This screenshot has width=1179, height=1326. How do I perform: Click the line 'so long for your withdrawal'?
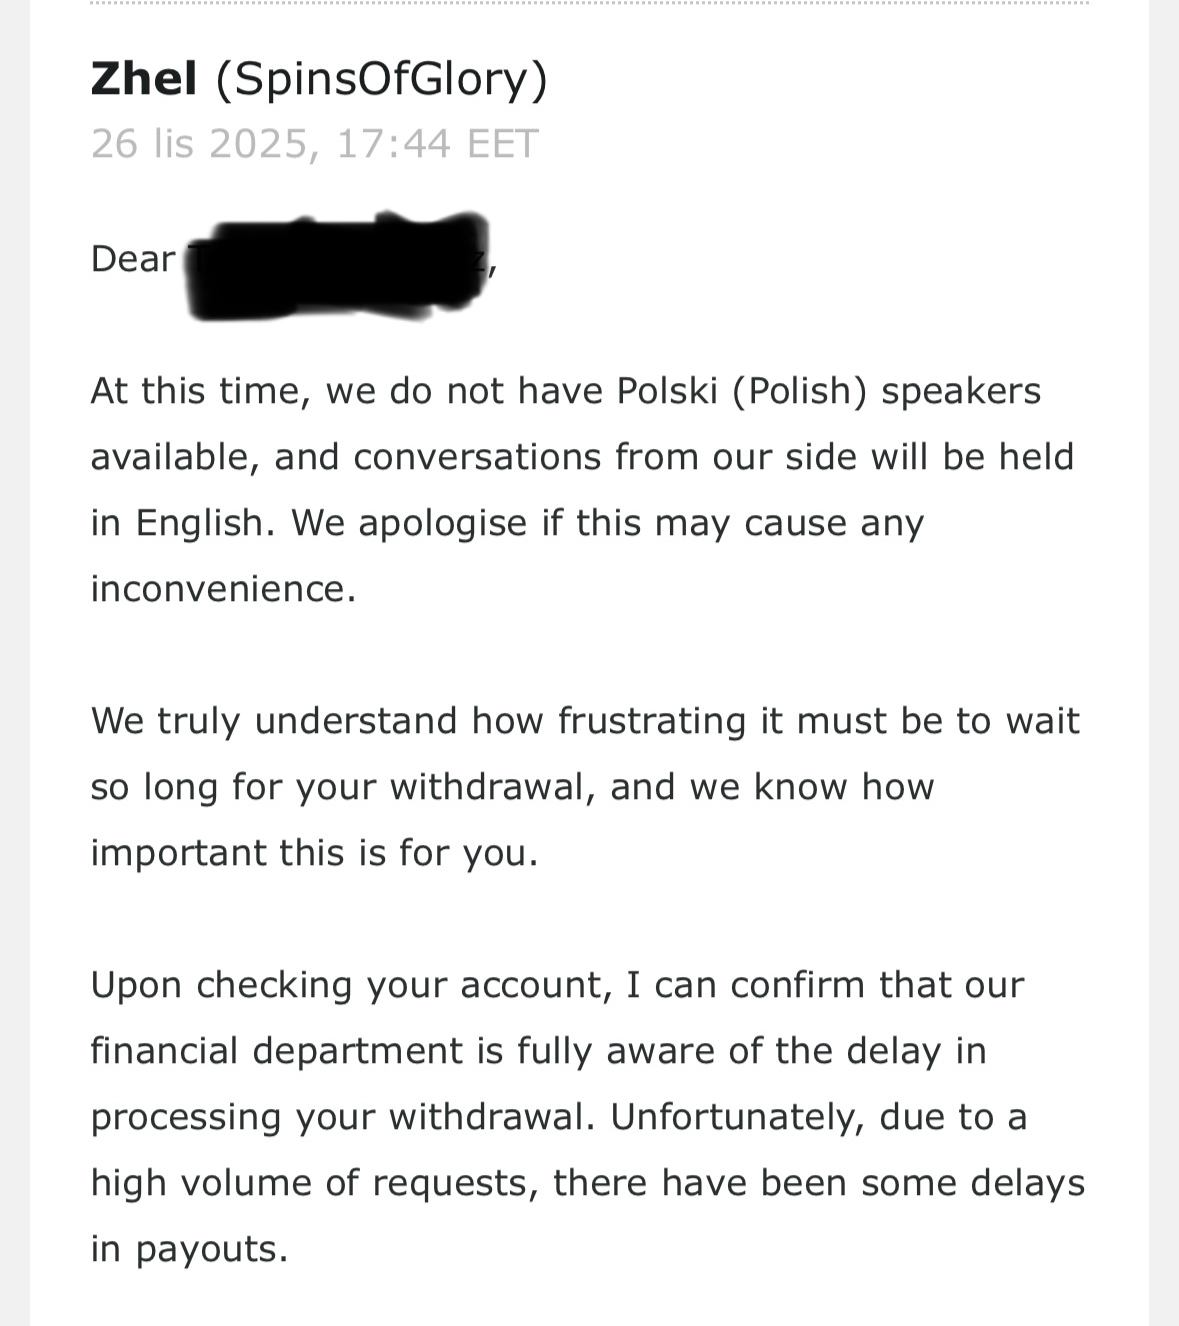511,787
